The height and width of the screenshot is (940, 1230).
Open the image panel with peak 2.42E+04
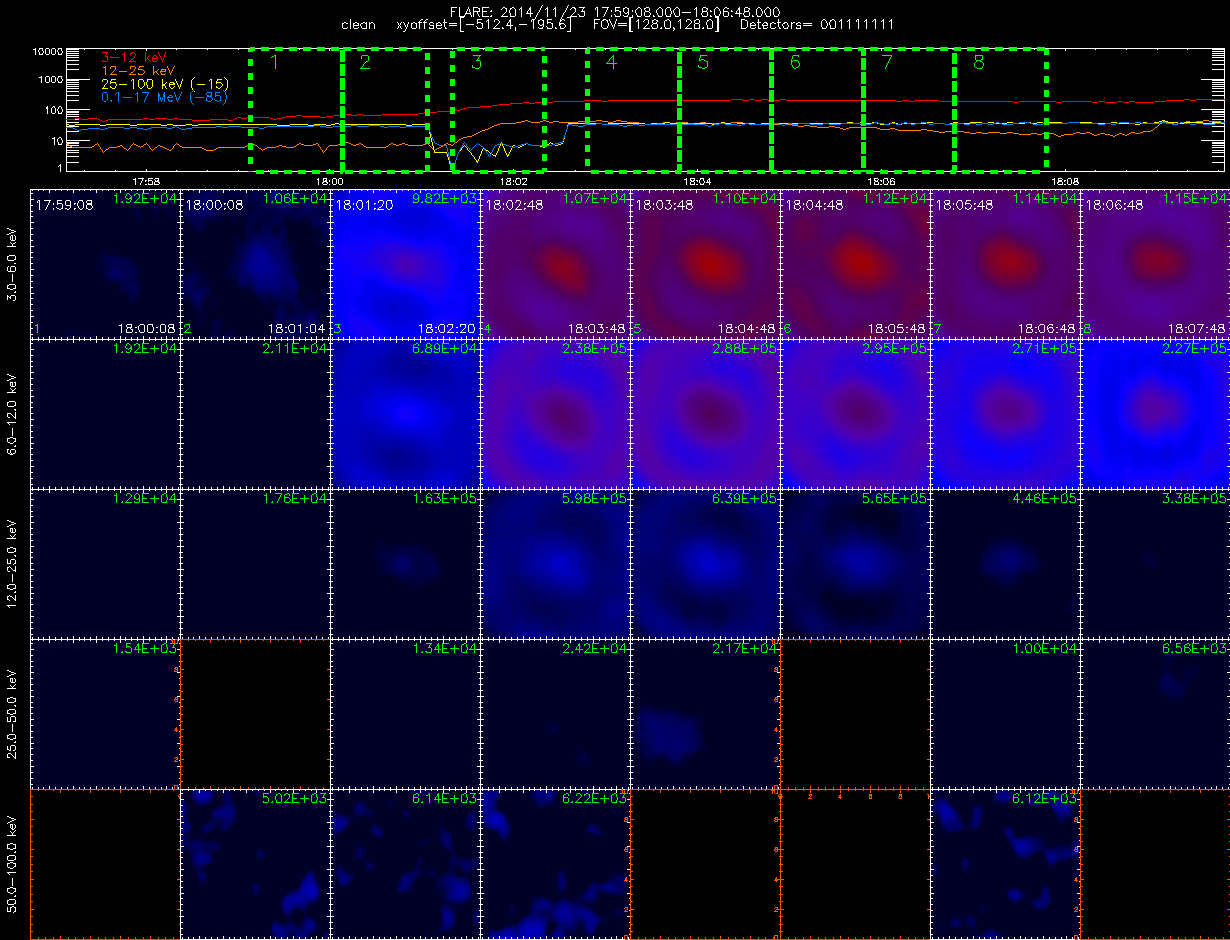pyautogui.click(x=555, y=712)
